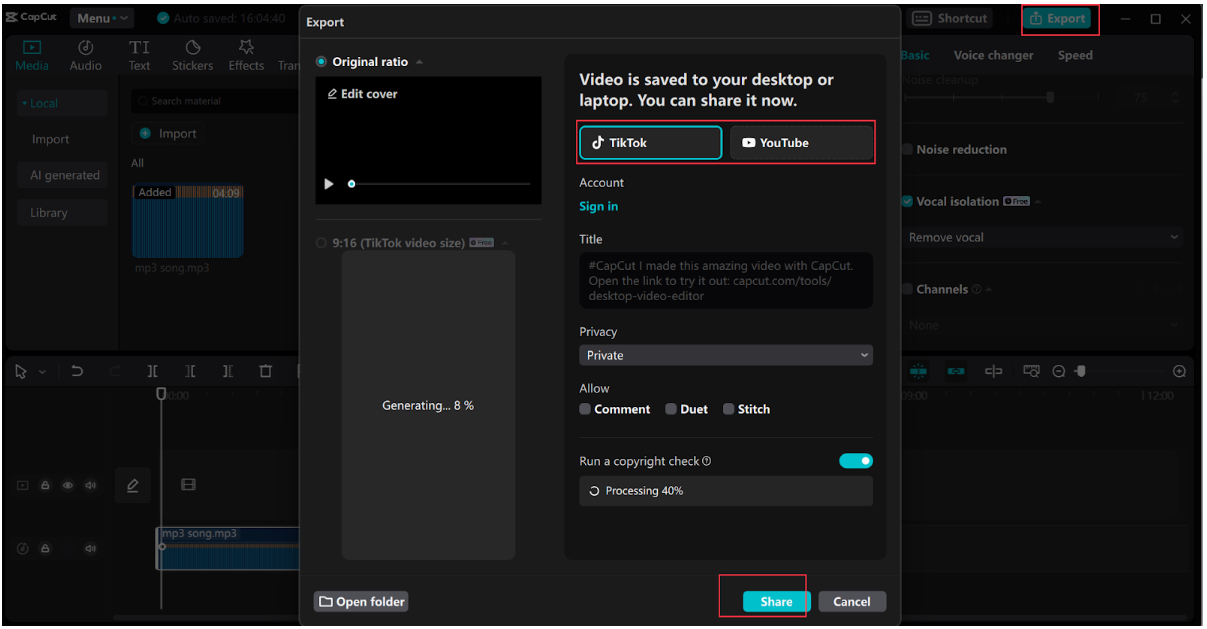This screenshot has width=1207, height=629.
Task: Enable the Duet checkbox
Action: point(671,409)
